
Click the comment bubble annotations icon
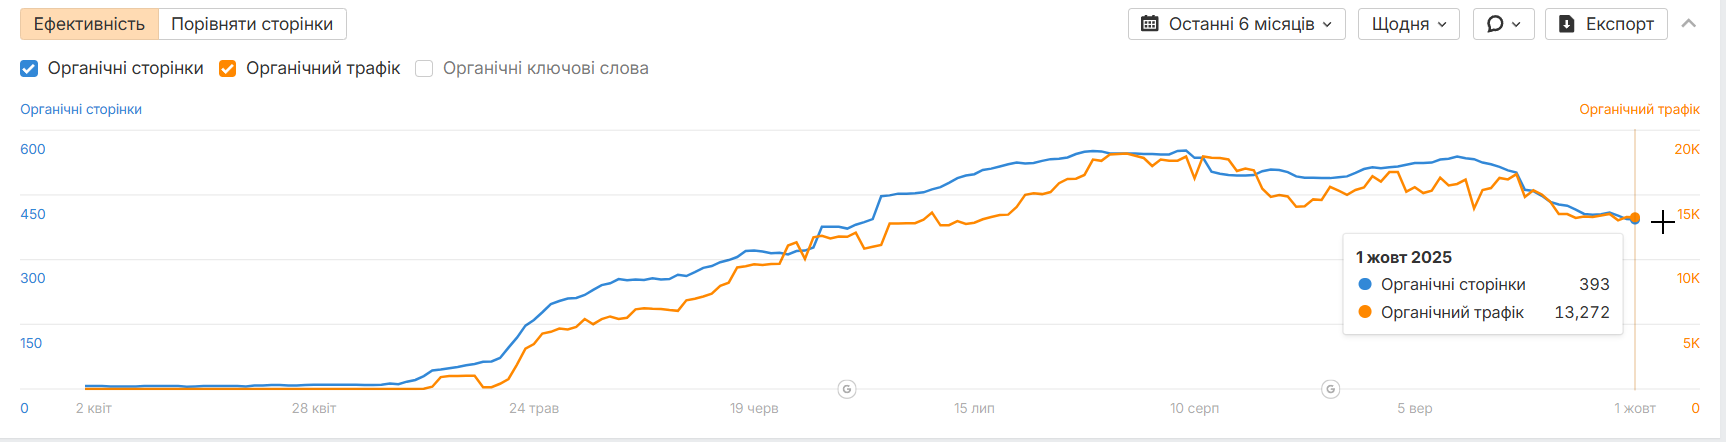click(x=1495, y=24)
